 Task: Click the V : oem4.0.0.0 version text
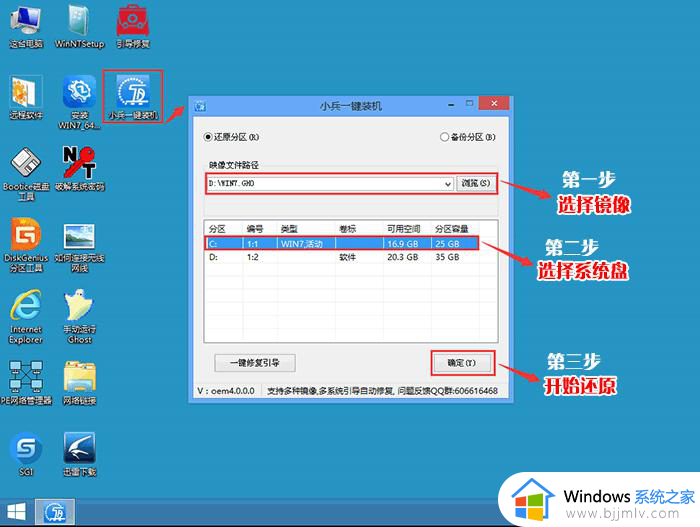point(226,391)
